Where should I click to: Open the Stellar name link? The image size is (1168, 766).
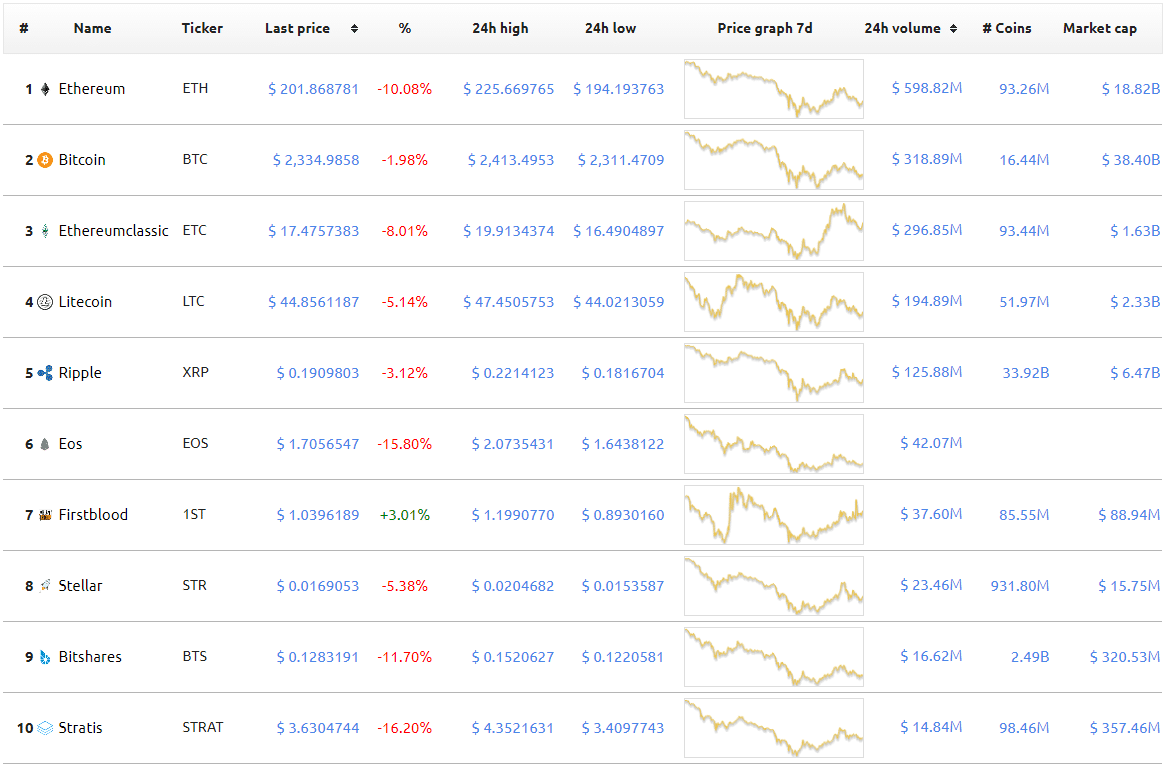80,586
